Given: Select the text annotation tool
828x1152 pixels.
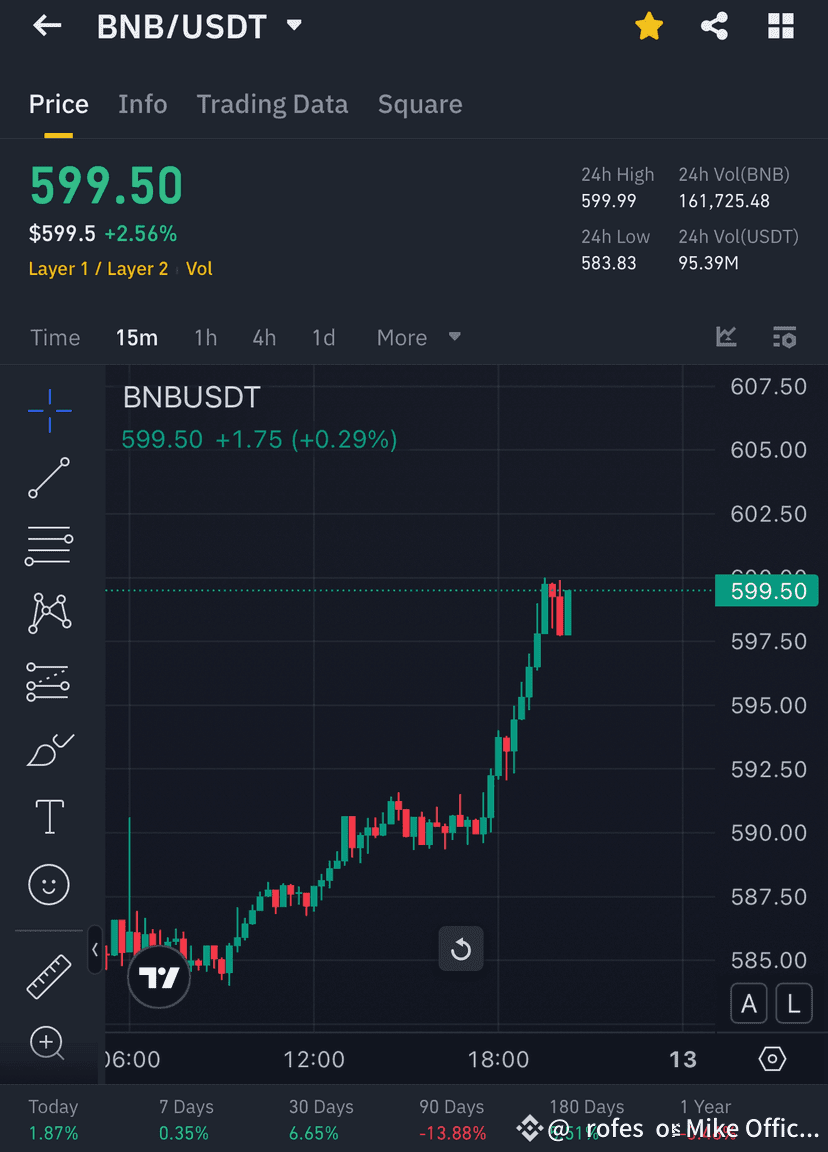Looking at the screenshot, I should (48, 816).
